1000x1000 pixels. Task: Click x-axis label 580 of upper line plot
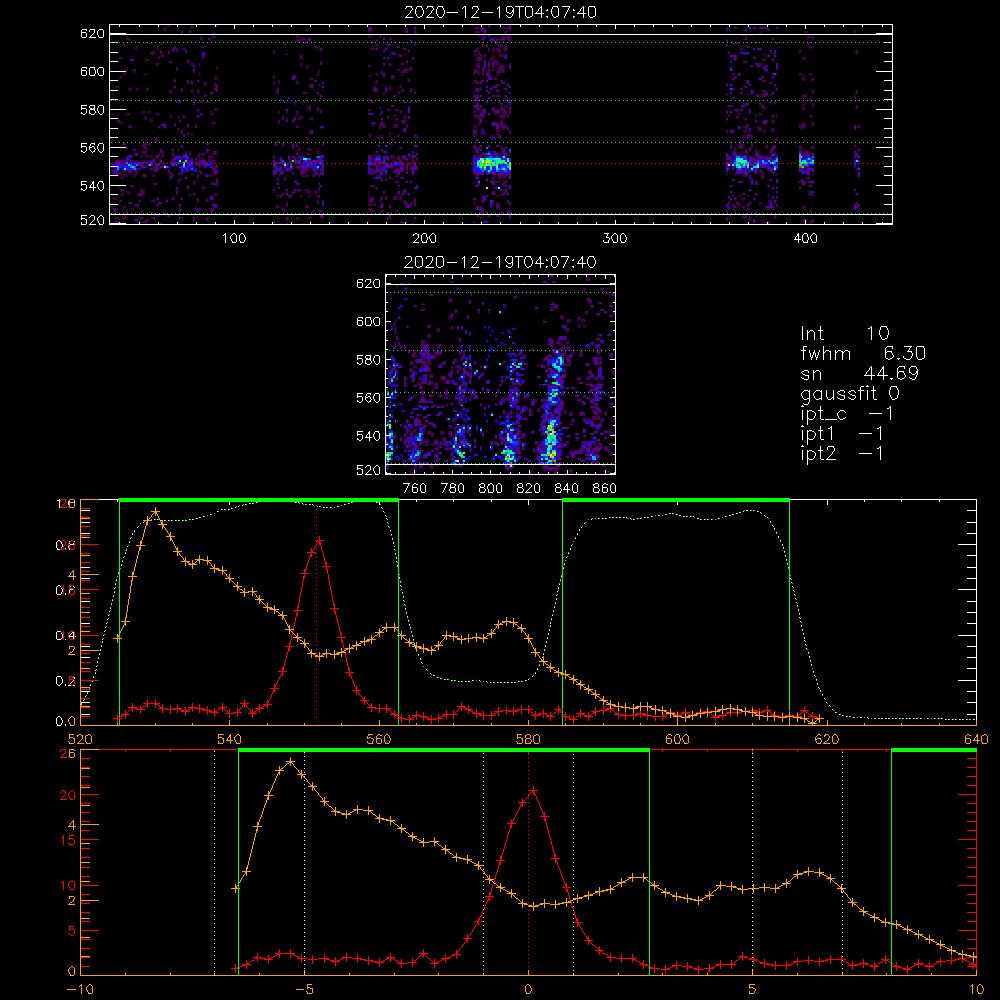tap(528, 739)
